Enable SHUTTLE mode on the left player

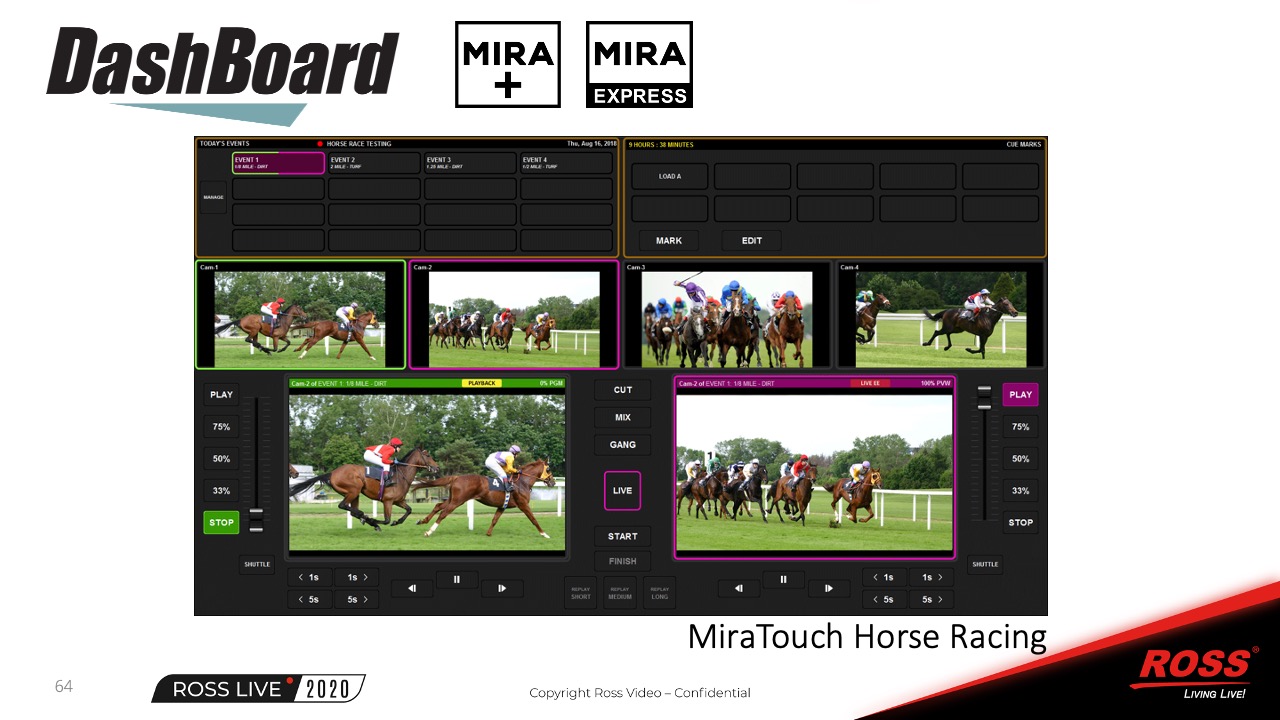pyautogui.click(x=257, y=564)
